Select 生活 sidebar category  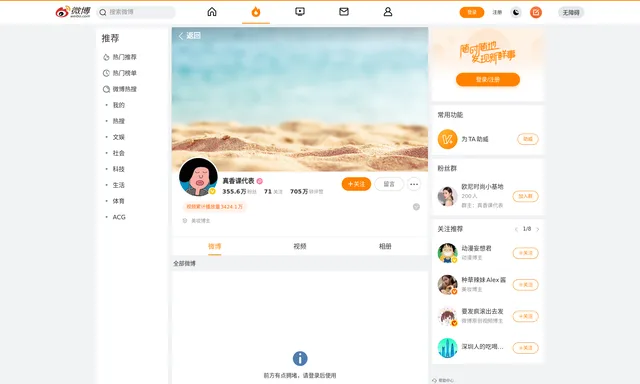coord(119,185)
